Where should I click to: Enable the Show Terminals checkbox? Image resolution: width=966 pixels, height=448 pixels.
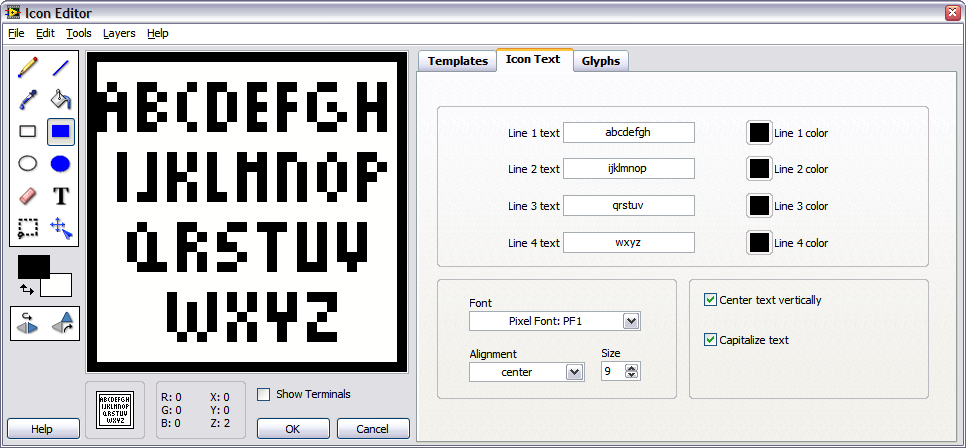[264, 394]
